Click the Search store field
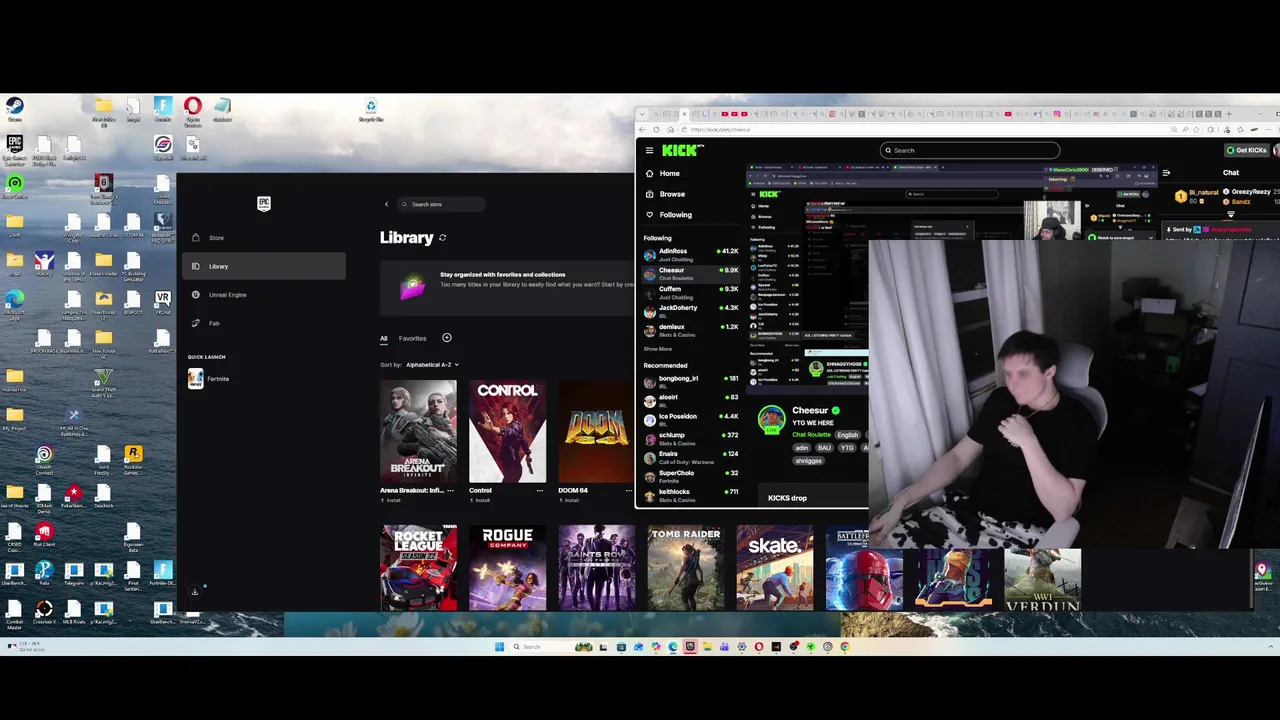 coord(441,204)
